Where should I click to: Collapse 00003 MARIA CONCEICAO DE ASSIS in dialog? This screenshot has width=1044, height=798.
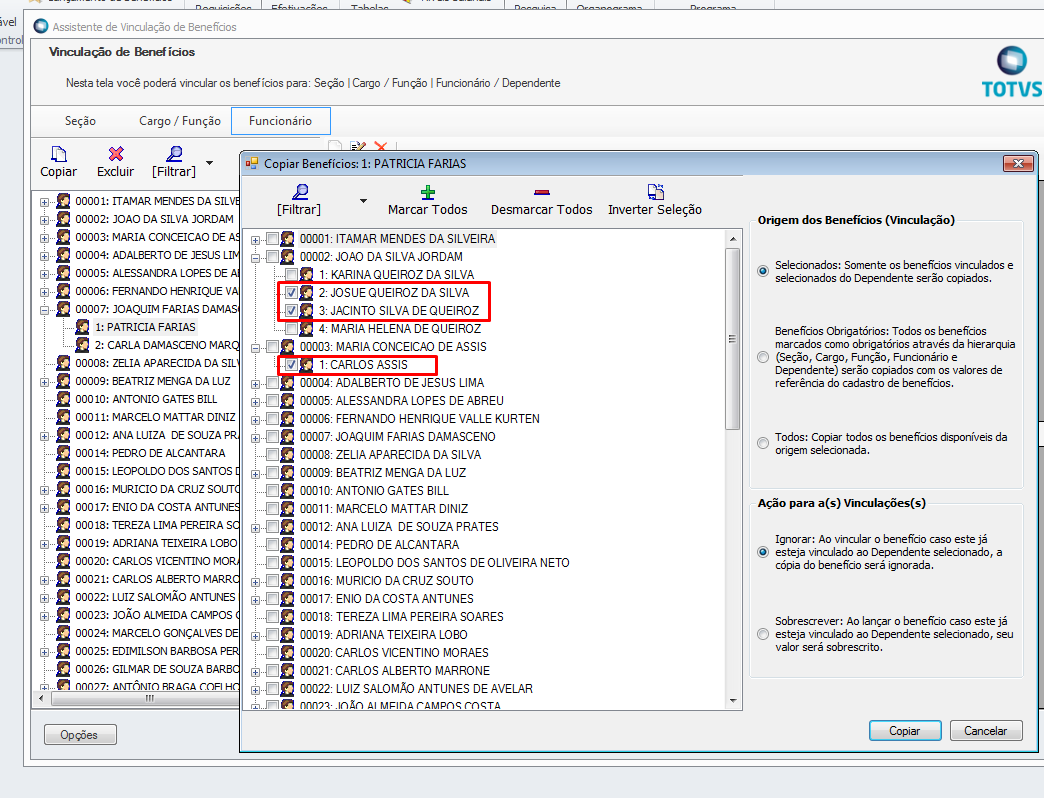[x=256, y=348]
